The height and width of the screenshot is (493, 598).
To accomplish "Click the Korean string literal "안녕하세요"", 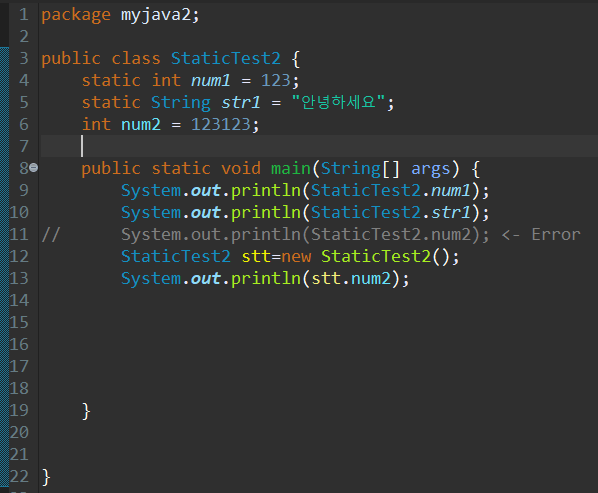I will click(x=338, y=102).
